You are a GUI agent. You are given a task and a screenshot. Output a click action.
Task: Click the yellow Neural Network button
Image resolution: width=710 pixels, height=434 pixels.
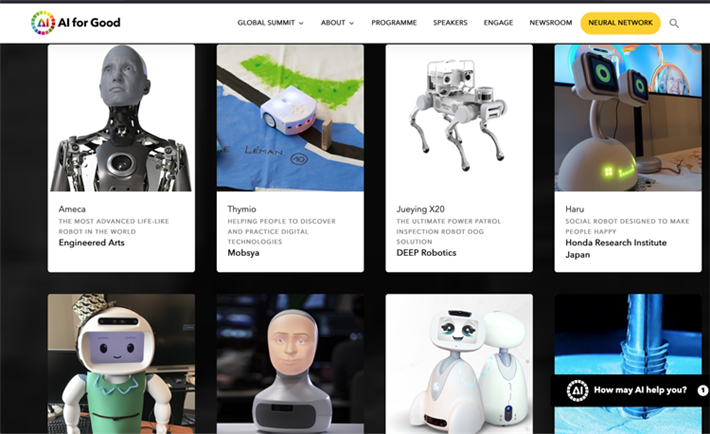[x=620, y=23]
